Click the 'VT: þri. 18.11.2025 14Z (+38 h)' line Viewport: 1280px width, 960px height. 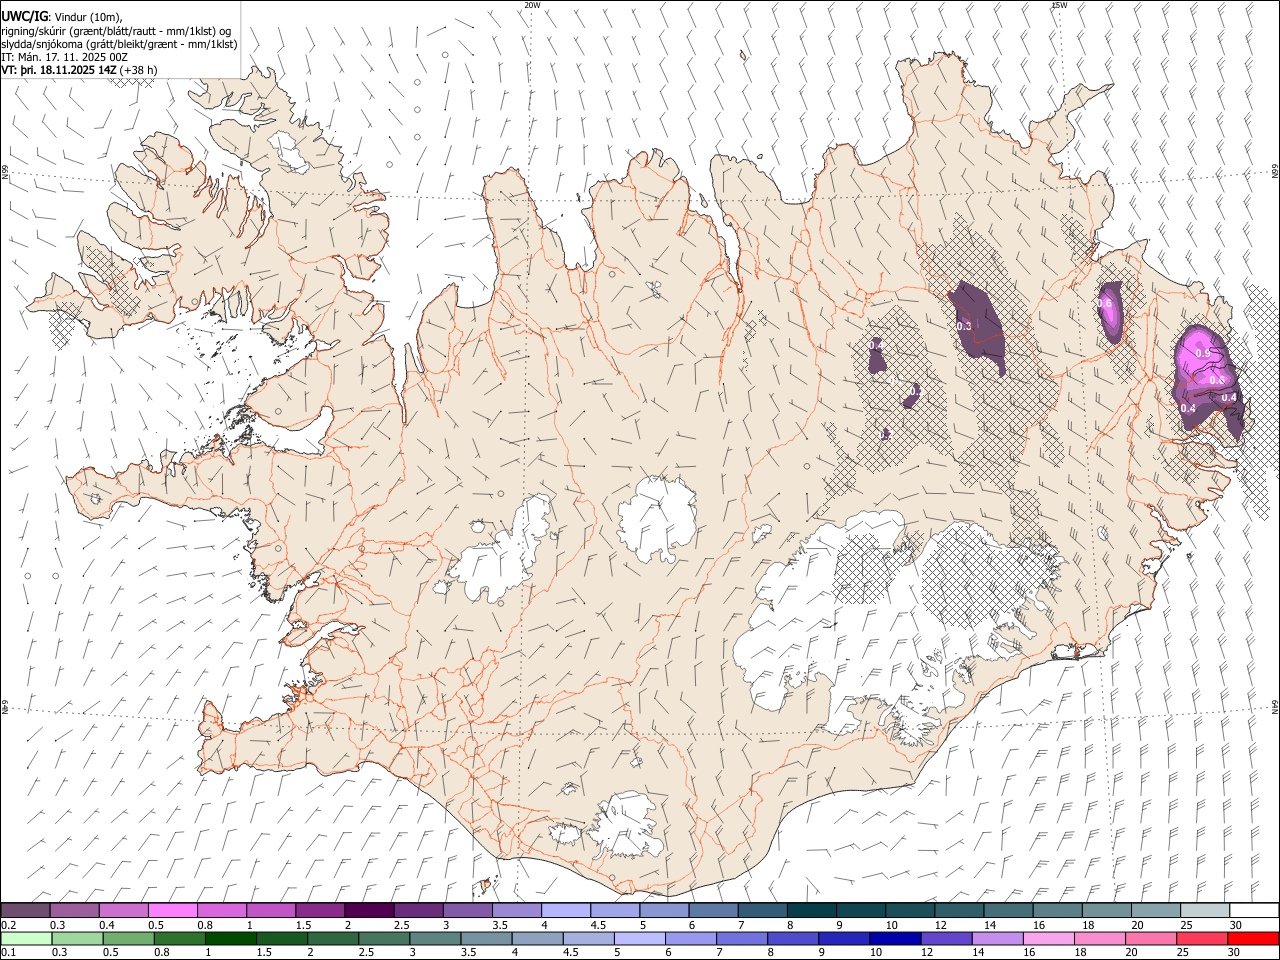tap(79, 69)
